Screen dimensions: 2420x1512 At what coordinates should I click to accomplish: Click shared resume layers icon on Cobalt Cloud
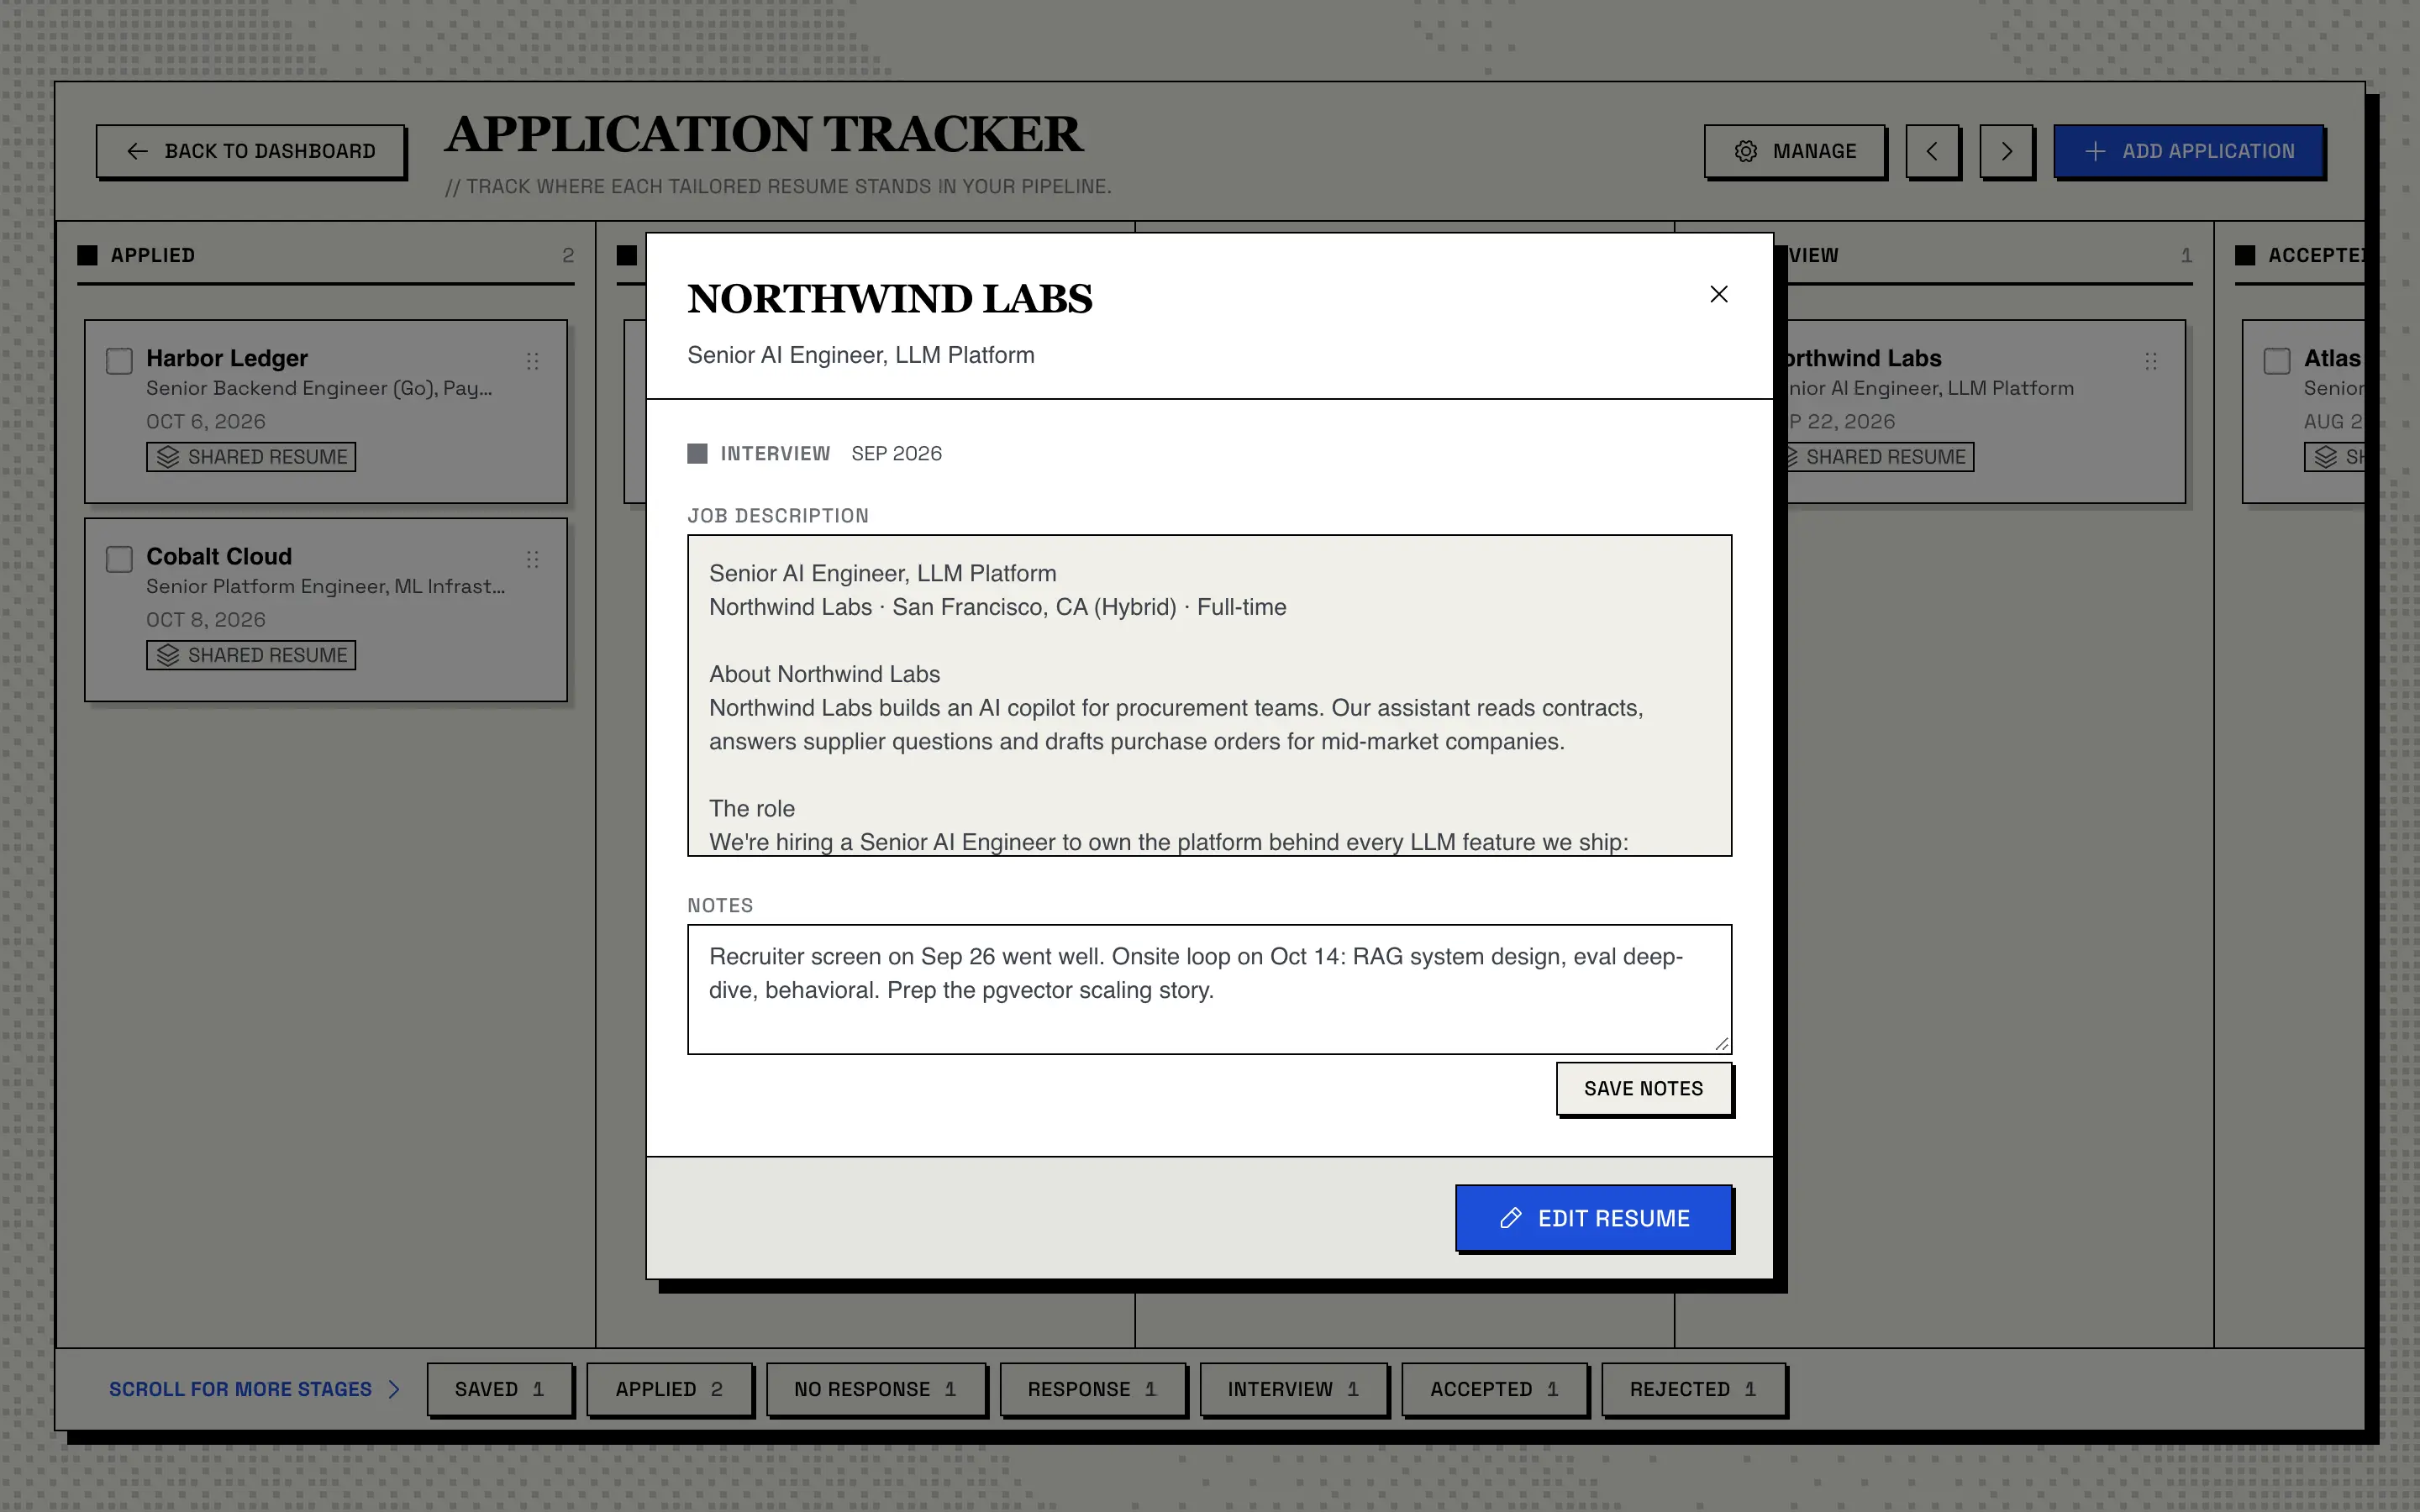[x=168, y=655]
